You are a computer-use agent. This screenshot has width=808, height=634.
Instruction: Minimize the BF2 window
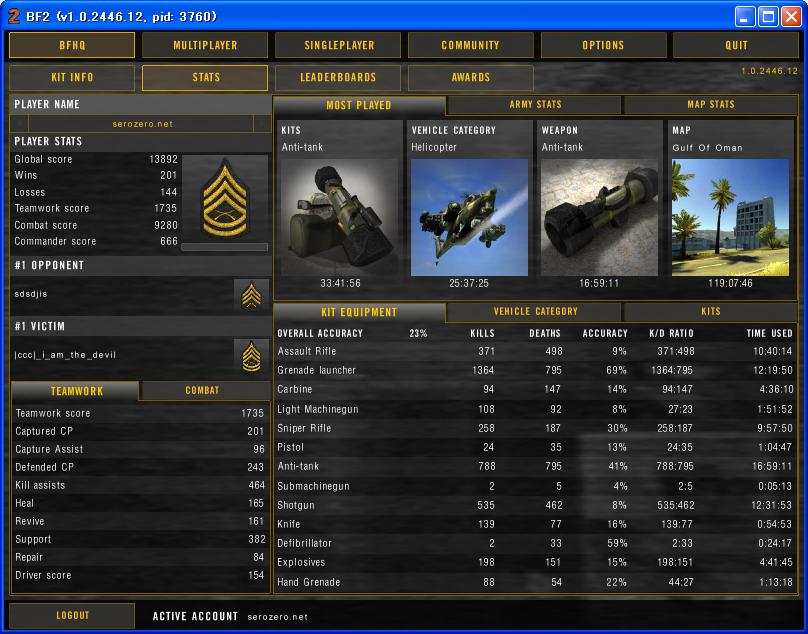pyautogui.click(x=744, y=17)
